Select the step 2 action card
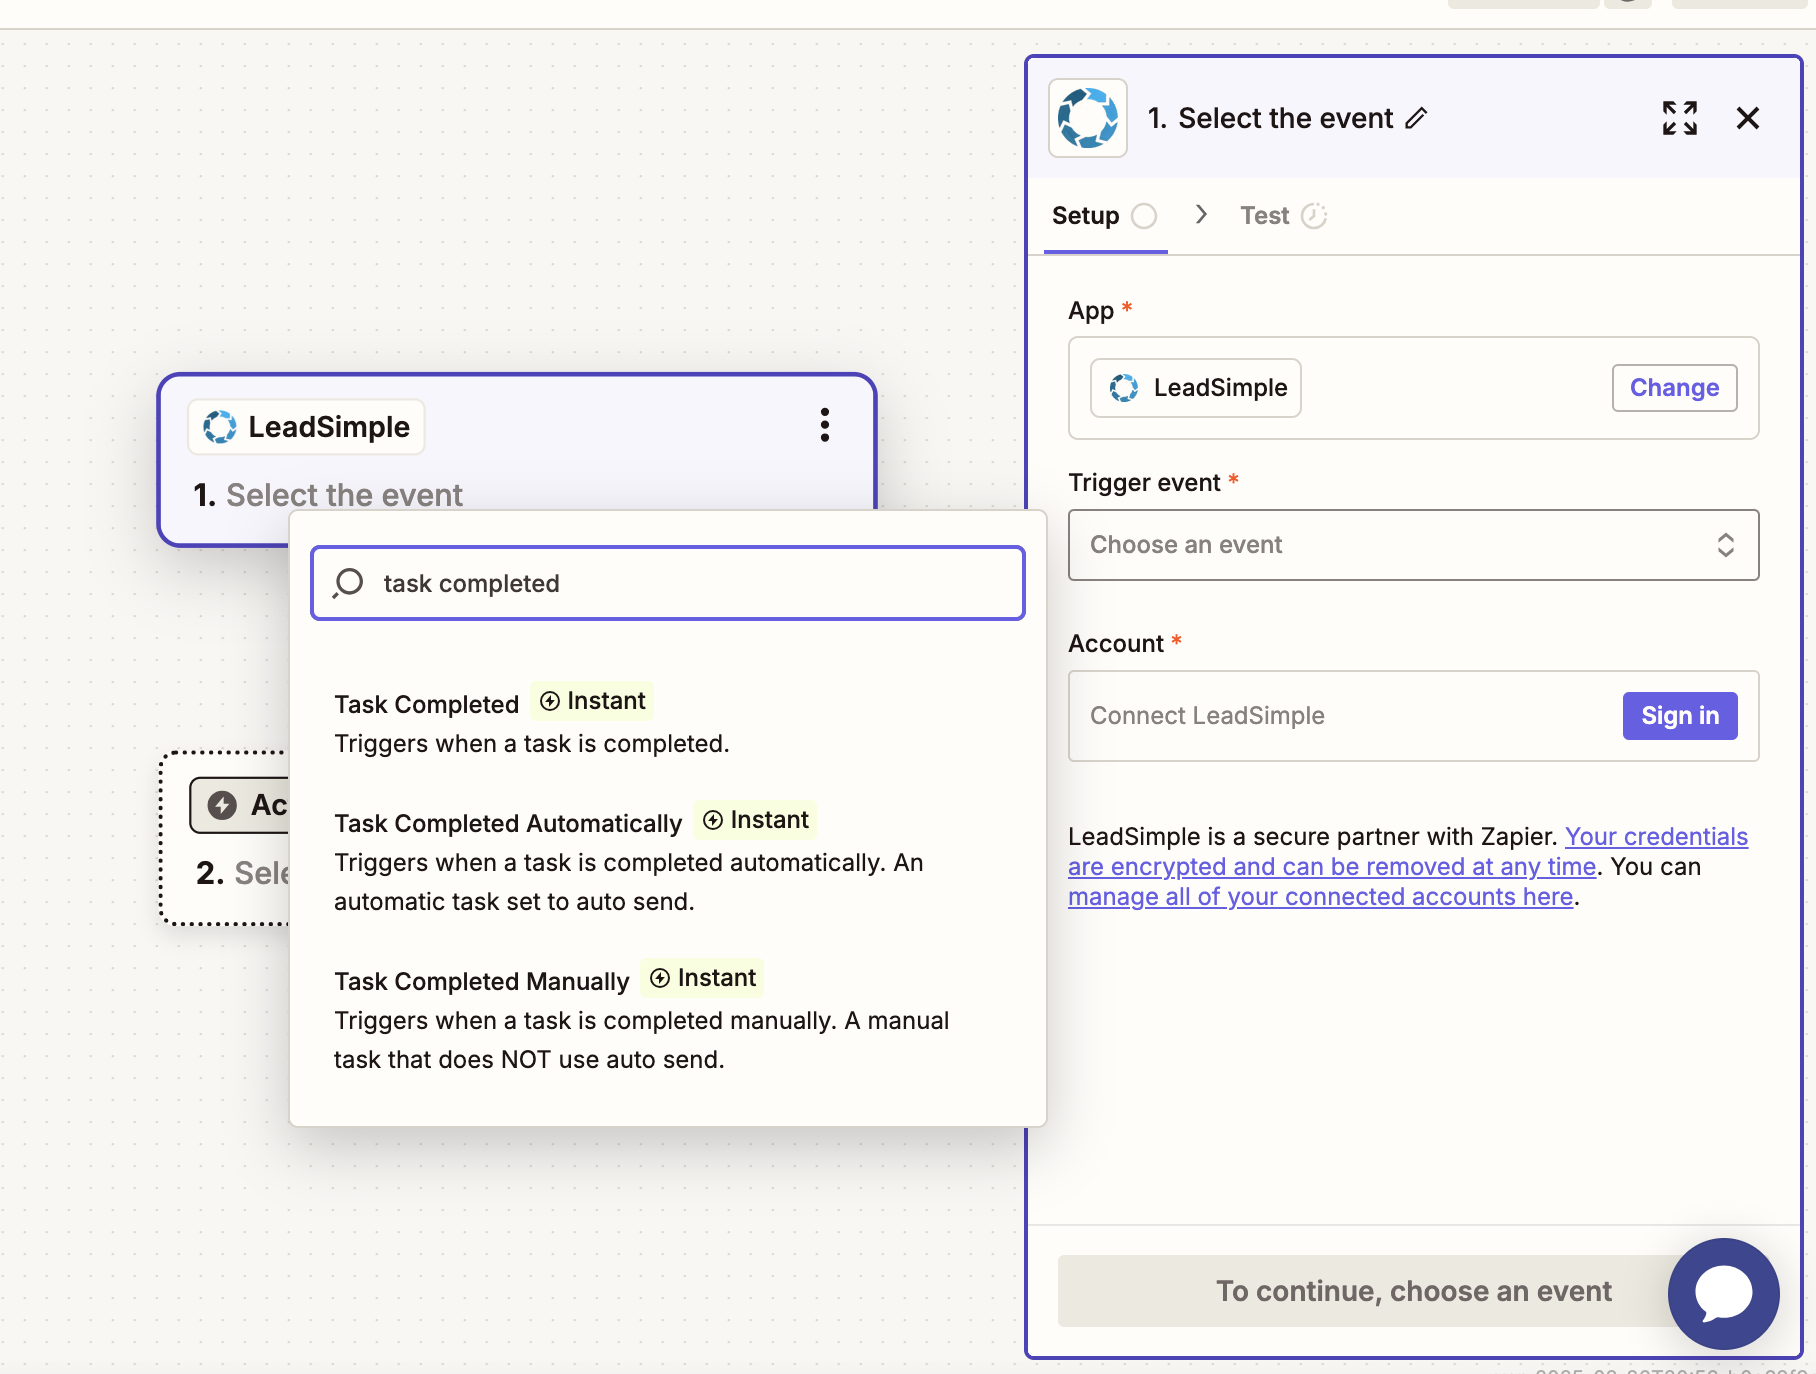1816x1374 pixels. (x=225, y=838)
